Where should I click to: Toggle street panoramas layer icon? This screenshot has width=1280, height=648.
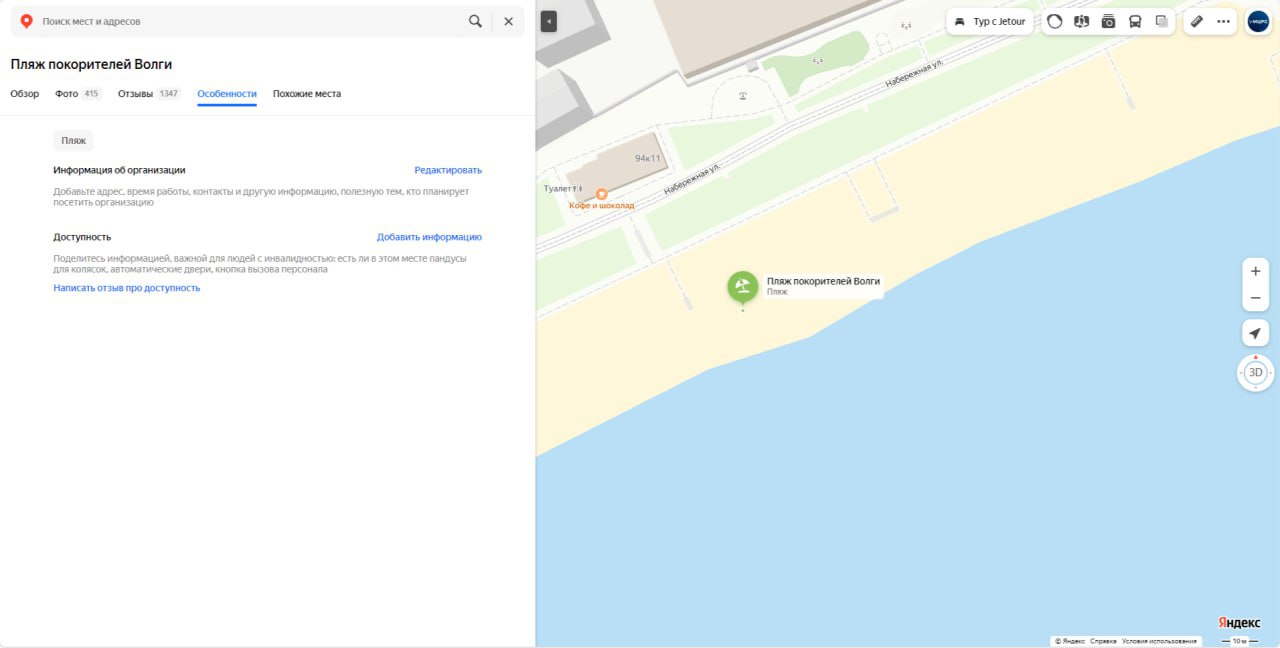coord(1081,21)
